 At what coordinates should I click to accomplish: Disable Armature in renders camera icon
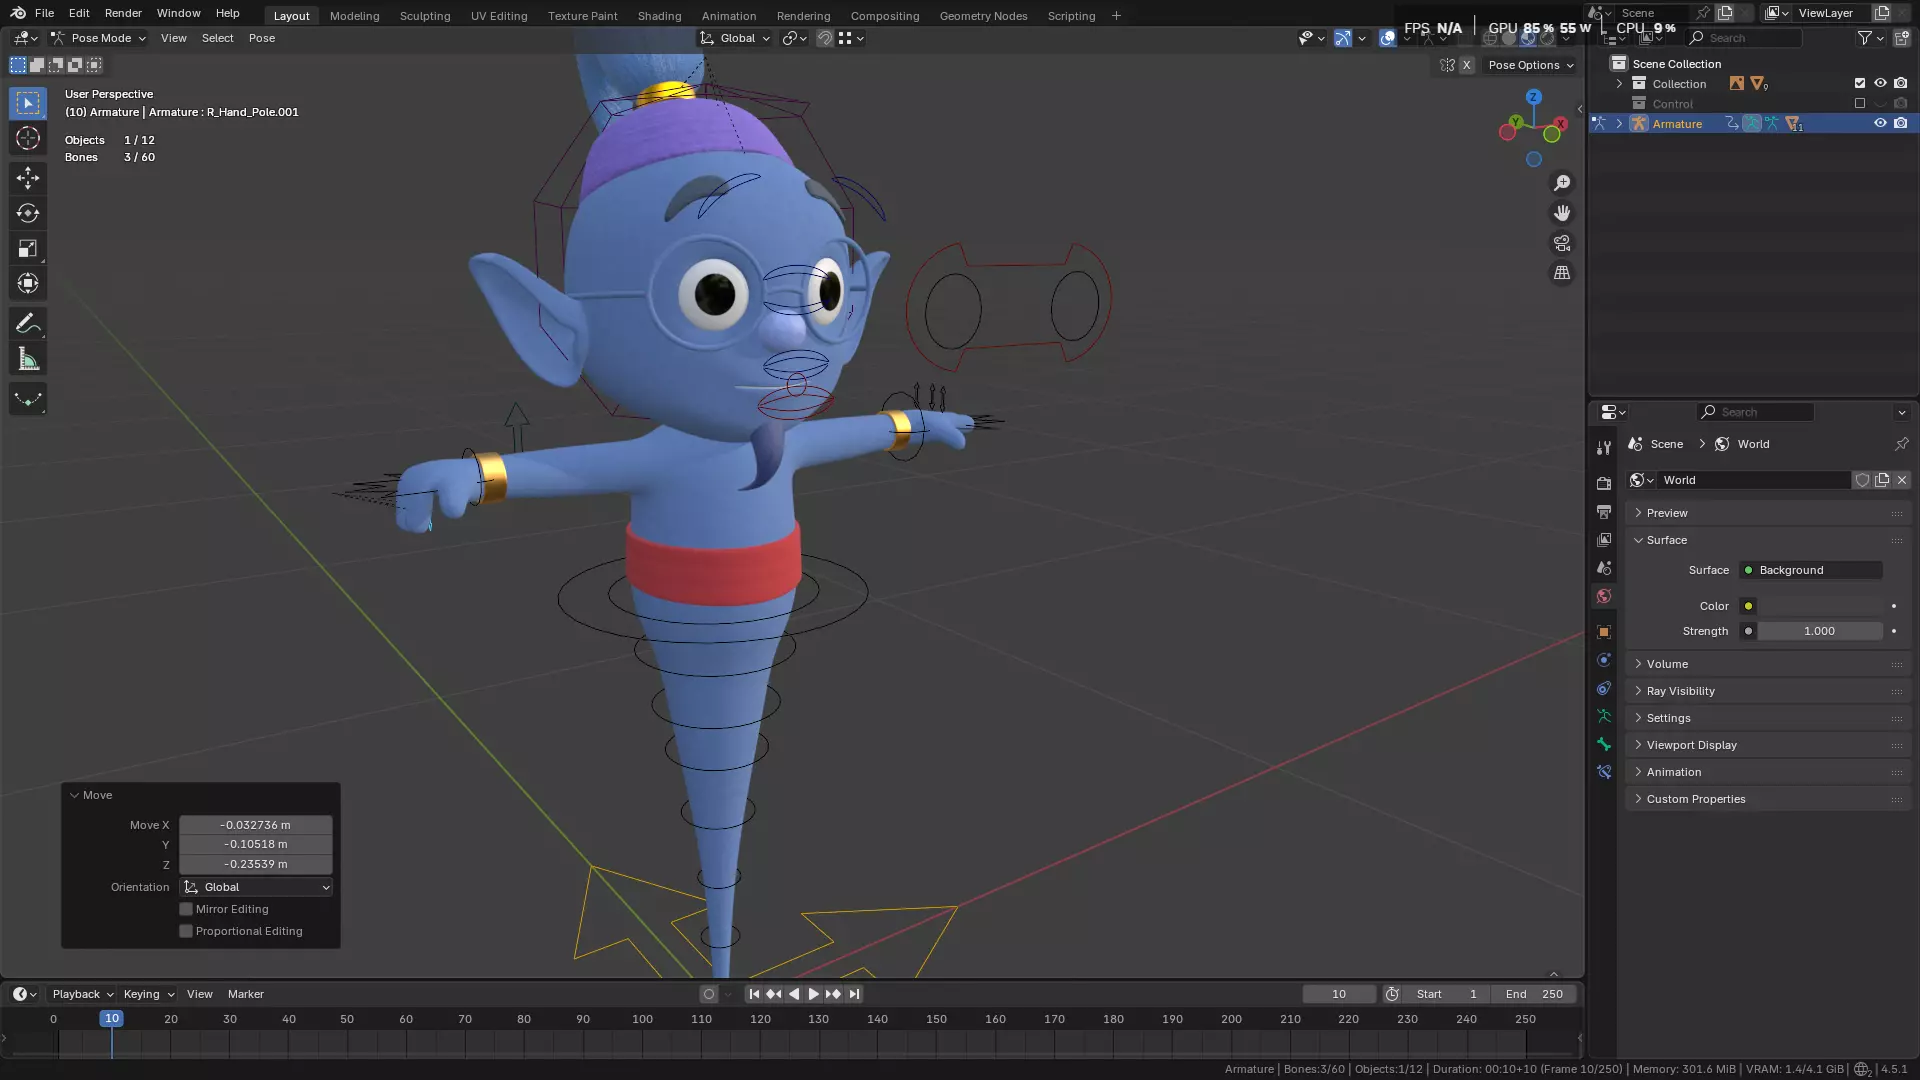click(1900, 124)
